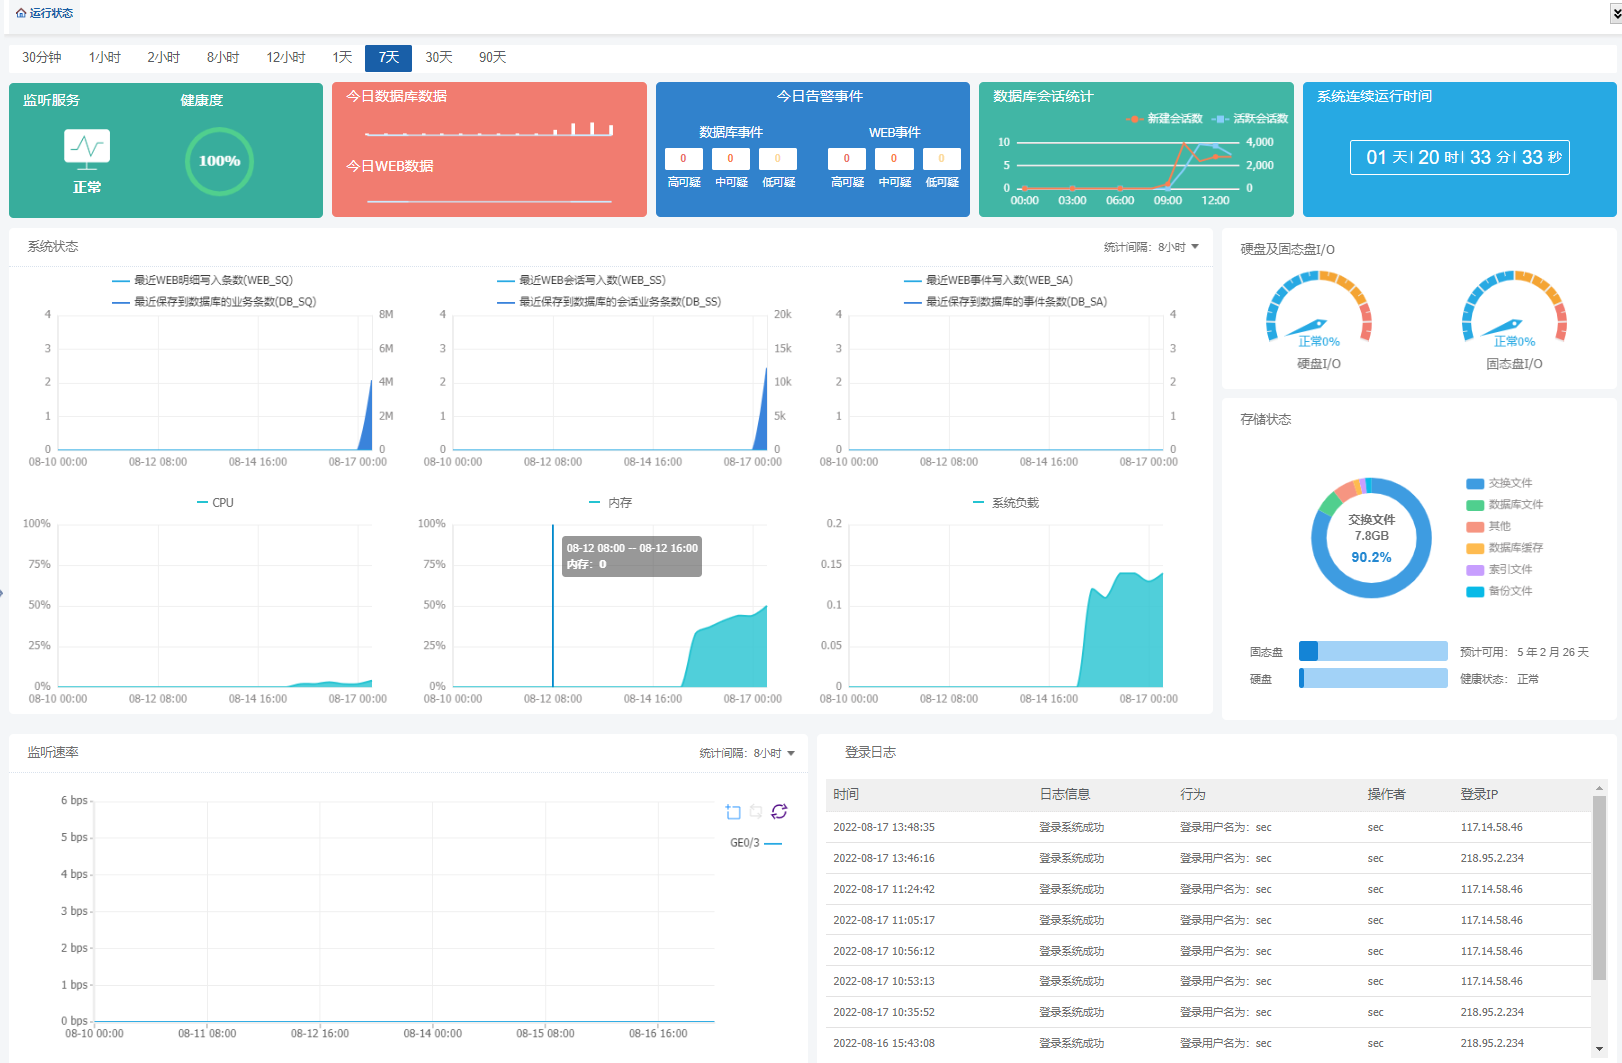The image size is (1622, 1063).
Task: Click the 硬盘I/O gauge
Action: click(1319, 311)
